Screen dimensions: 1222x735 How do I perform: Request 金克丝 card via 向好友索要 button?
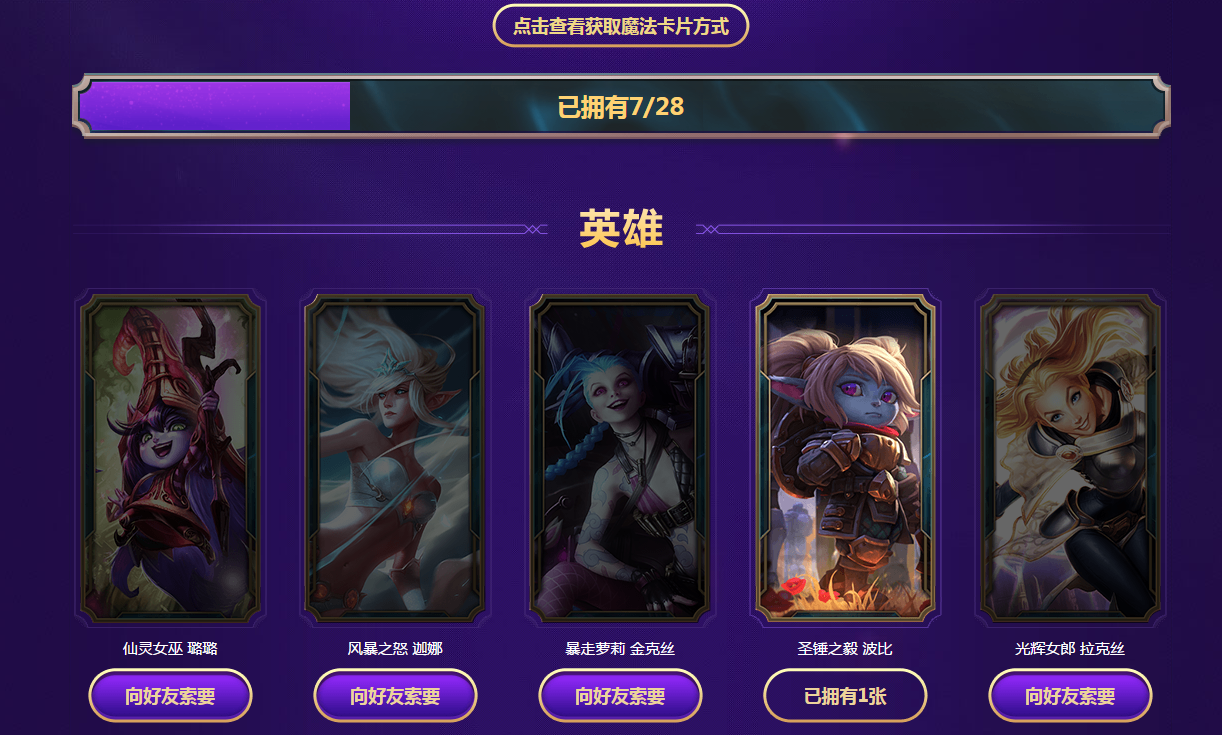click(620, 696)
